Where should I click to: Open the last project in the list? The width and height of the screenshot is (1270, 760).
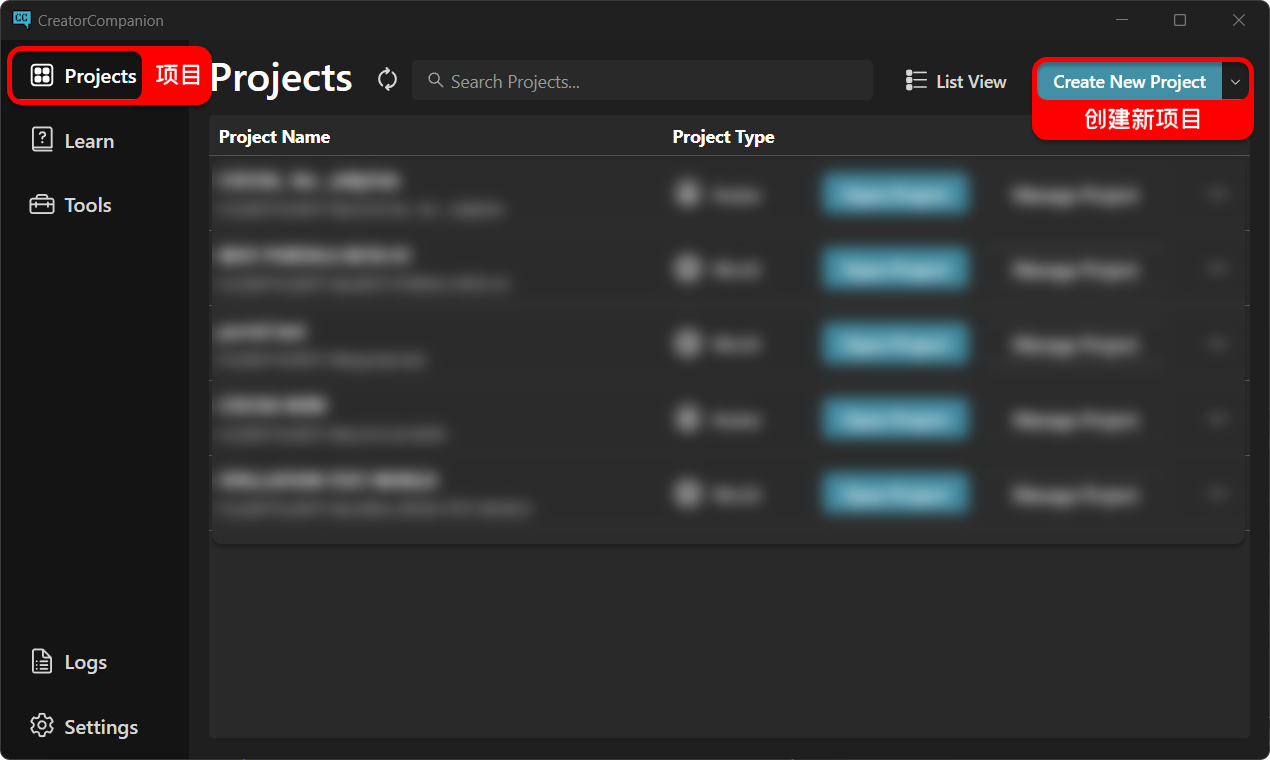tap(896, 494)
